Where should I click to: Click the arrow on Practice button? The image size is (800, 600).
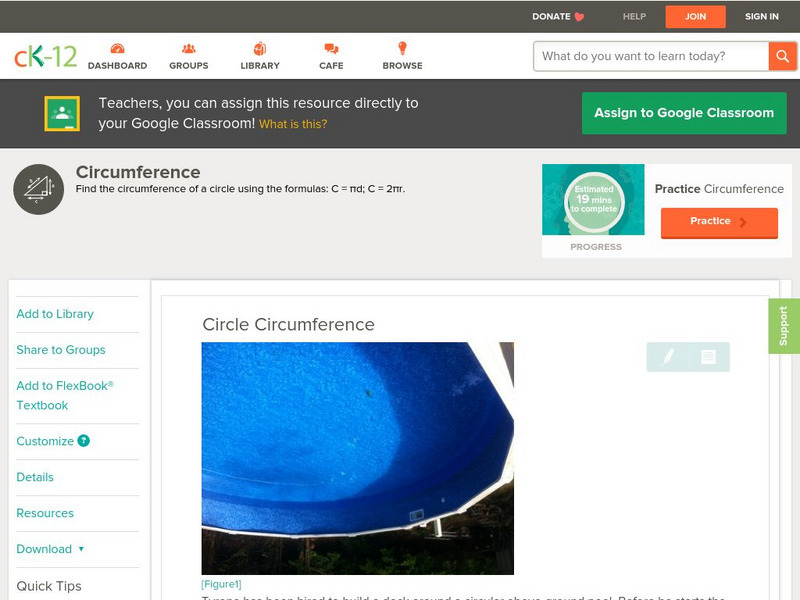(x=743, y=222)
